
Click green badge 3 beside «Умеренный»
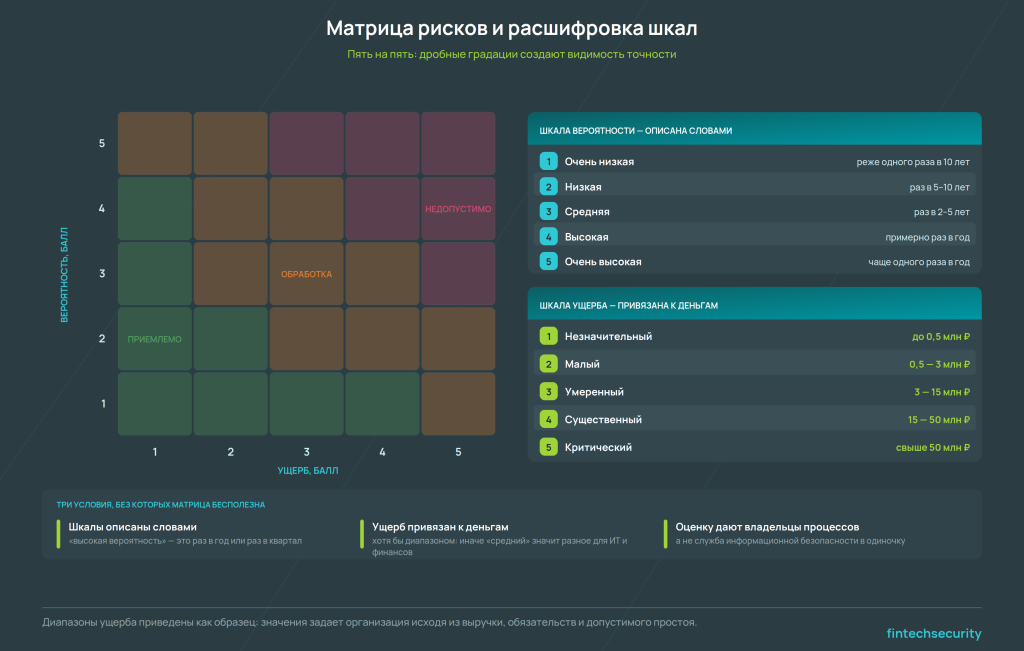[x=549, y=392]
